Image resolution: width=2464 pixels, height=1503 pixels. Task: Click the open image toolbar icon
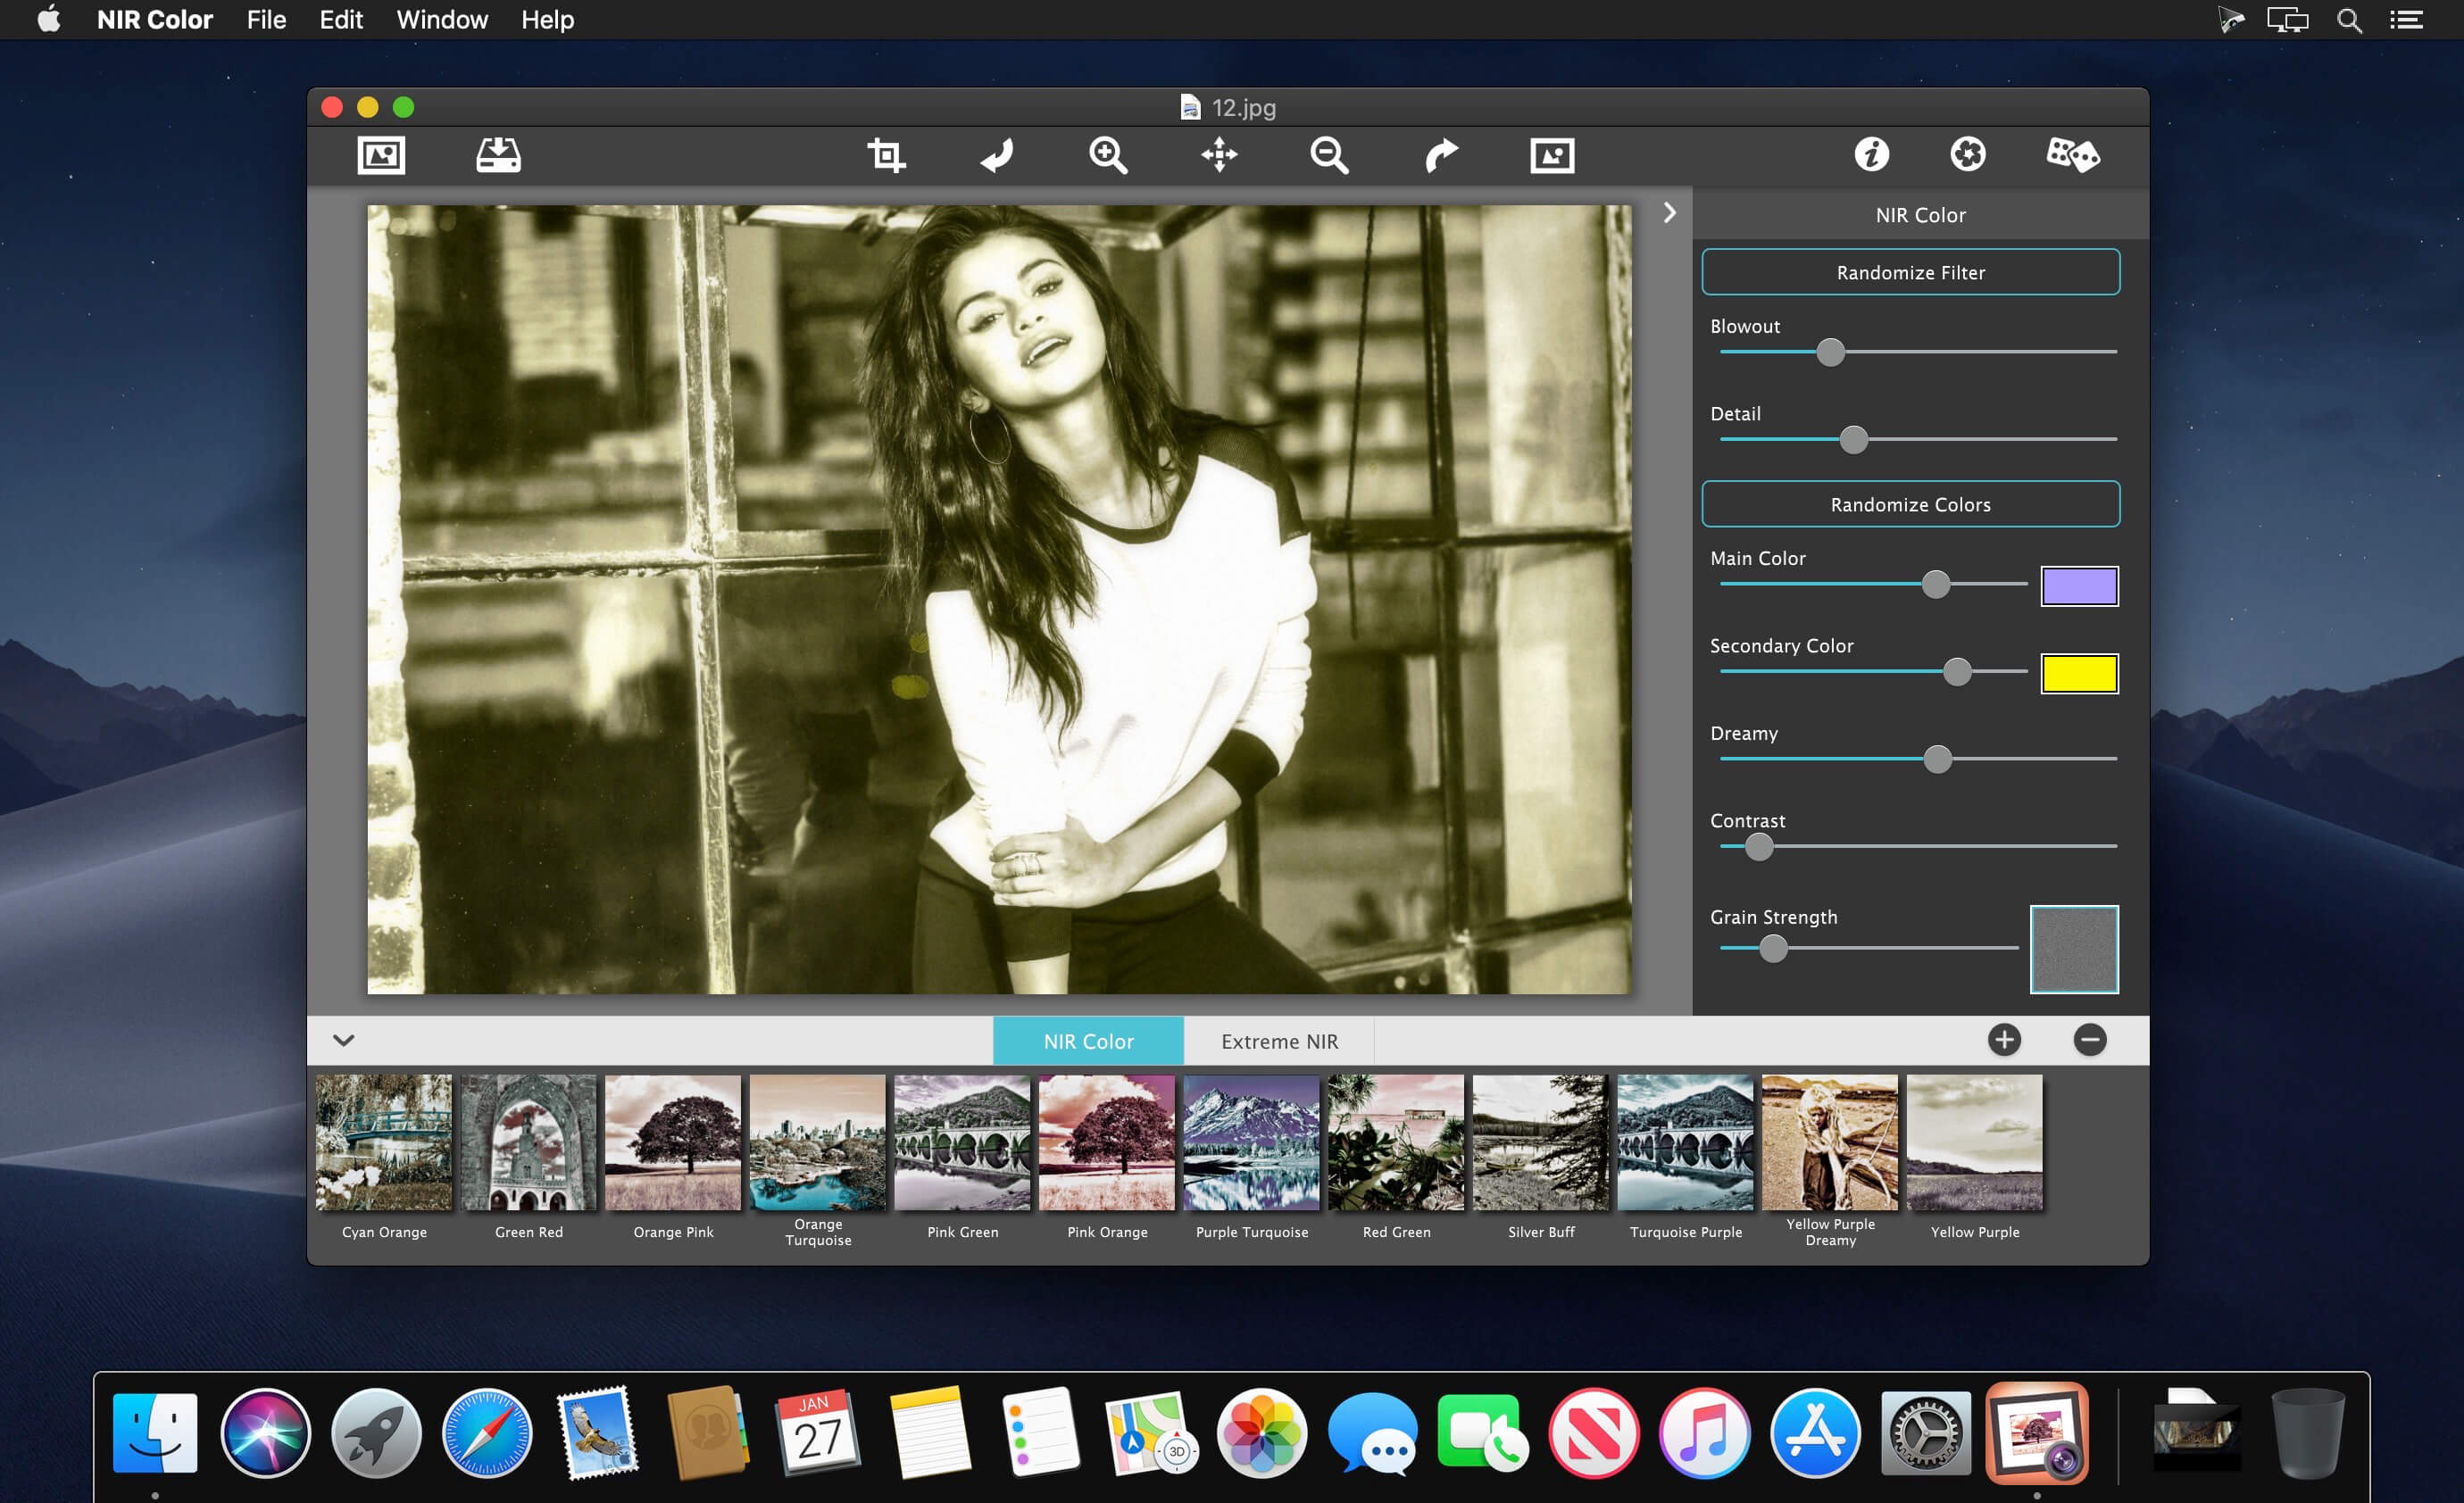(x=381, y=156)
